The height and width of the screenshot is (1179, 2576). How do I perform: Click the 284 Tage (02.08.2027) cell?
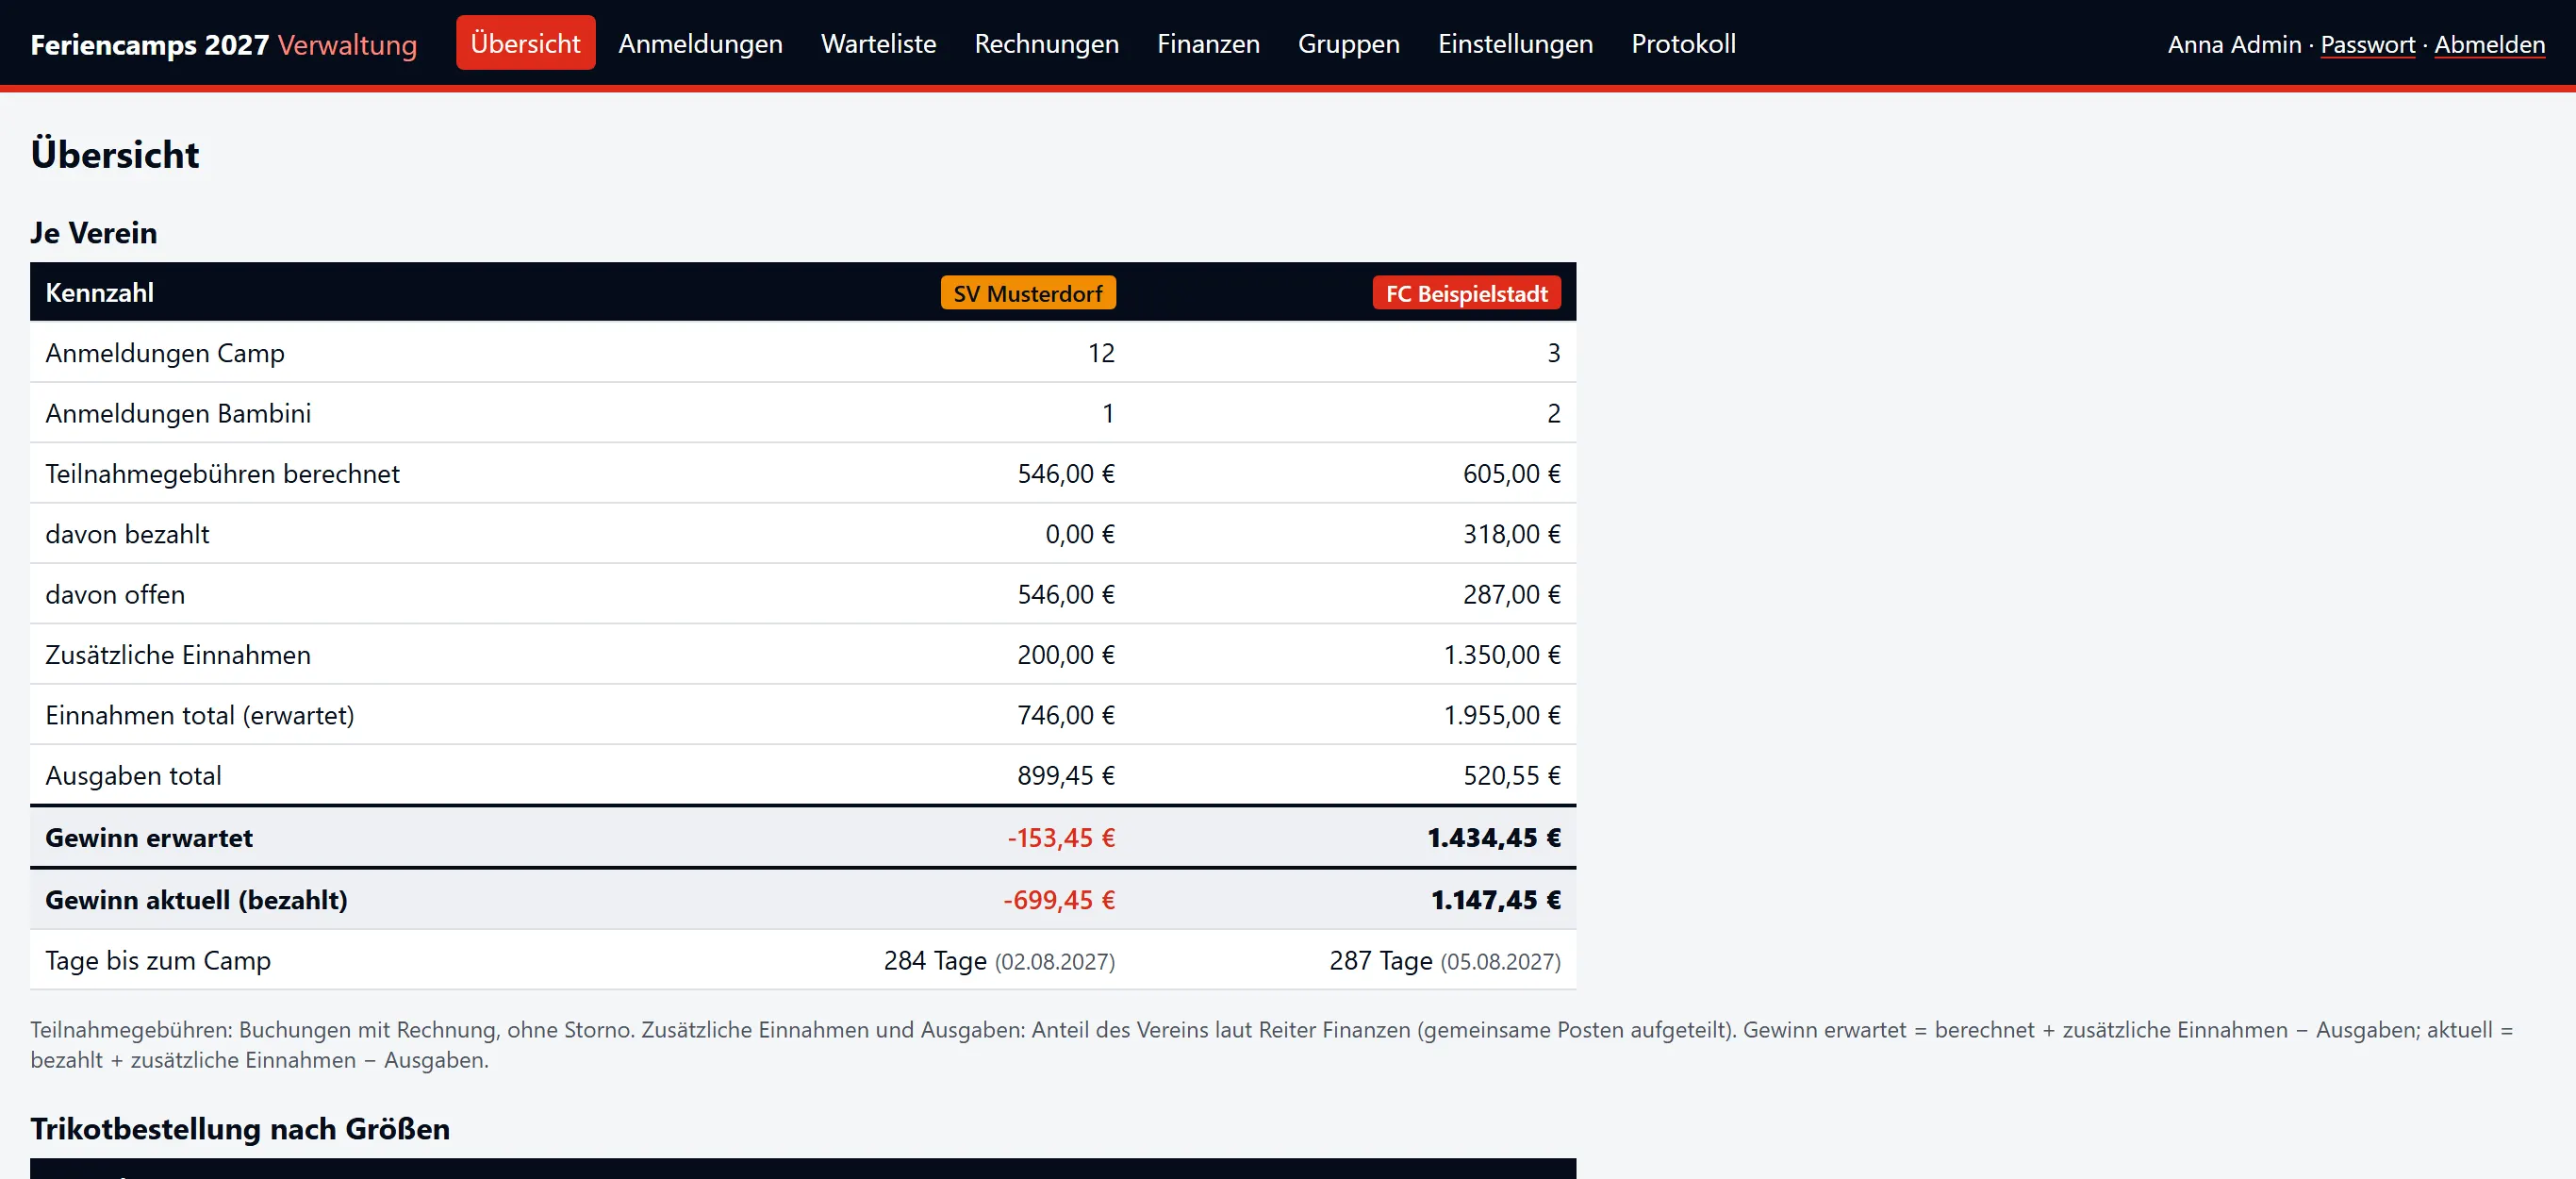[999, 960]
